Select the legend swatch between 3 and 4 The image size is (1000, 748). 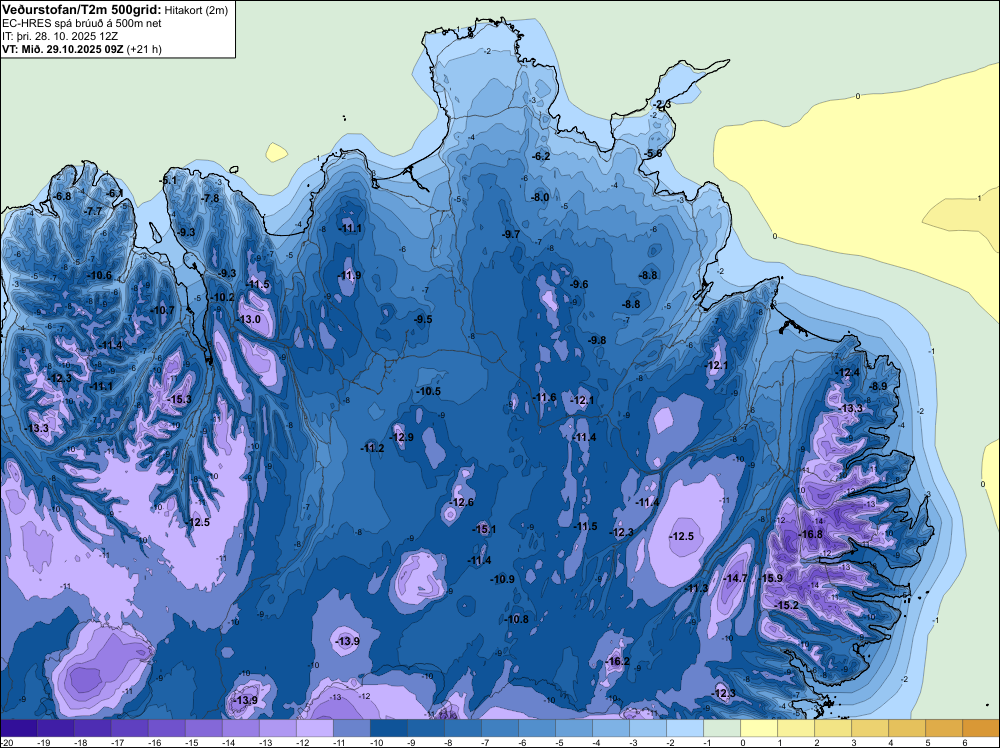(869, 728)
